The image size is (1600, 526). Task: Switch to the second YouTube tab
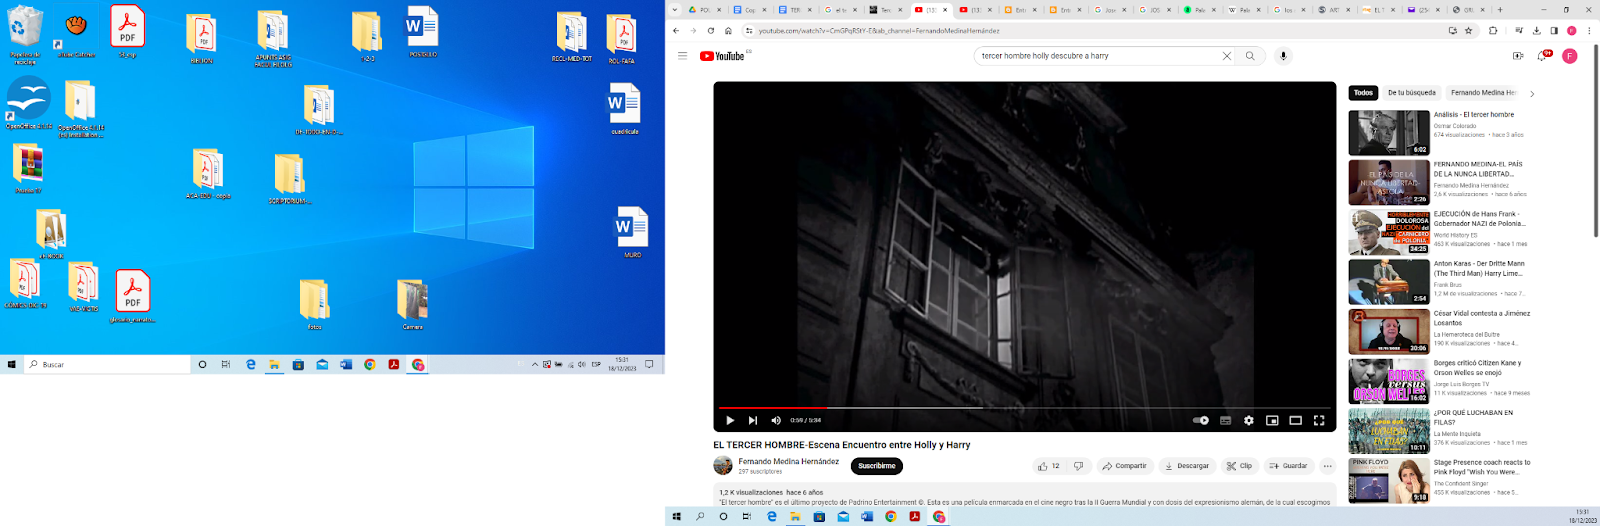pyautogui.click(x=975, y=10)
